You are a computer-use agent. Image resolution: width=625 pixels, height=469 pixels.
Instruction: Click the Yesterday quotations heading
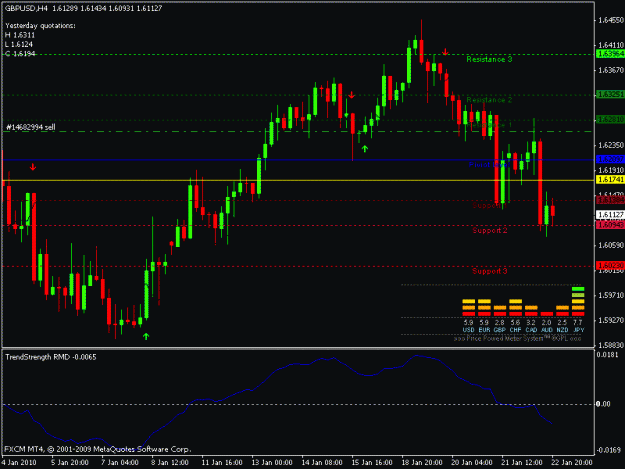40,26
